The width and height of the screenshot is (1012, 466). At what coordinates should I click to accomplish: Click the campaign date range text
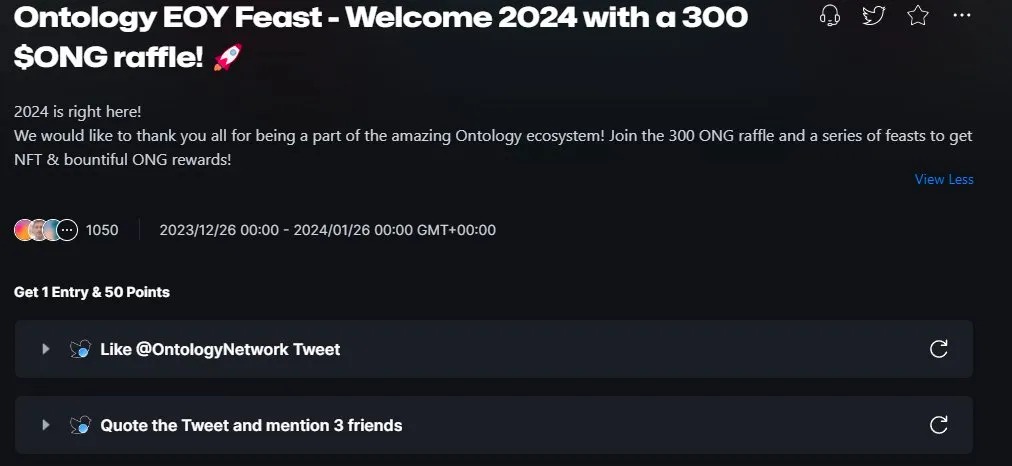click(327, 230)
